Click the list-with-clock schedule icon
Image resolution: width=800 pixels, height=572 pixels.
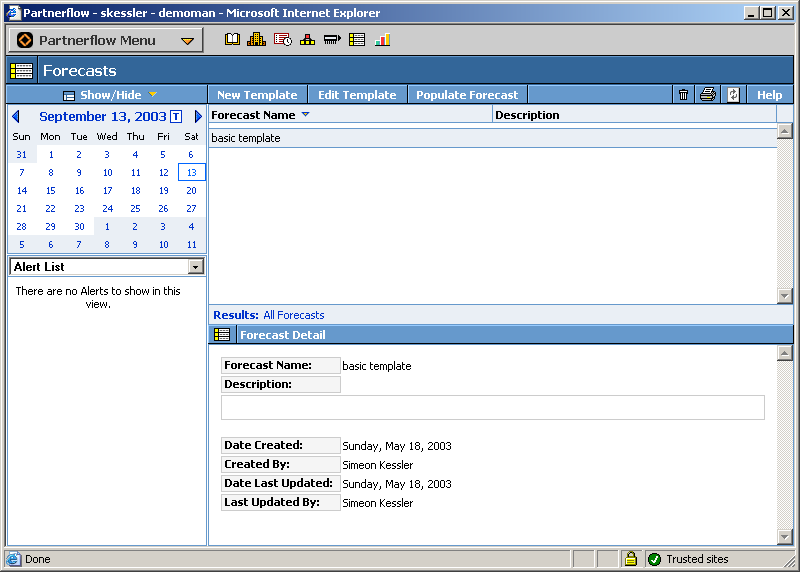[283, 39]
